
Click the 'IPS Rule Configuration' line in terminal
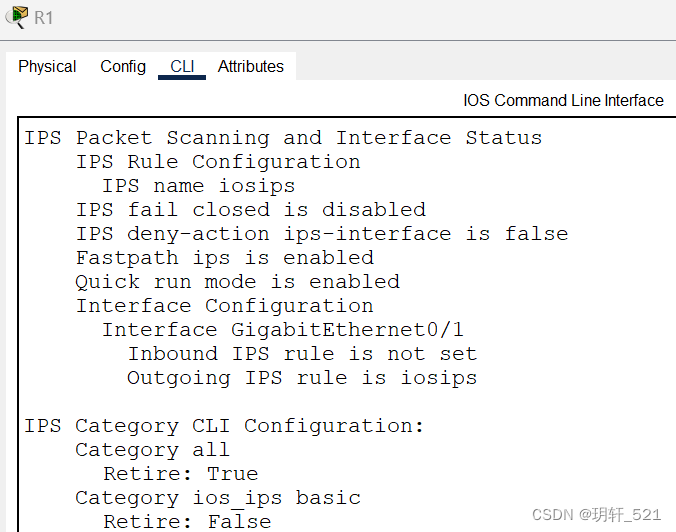[x=218, y=162]
